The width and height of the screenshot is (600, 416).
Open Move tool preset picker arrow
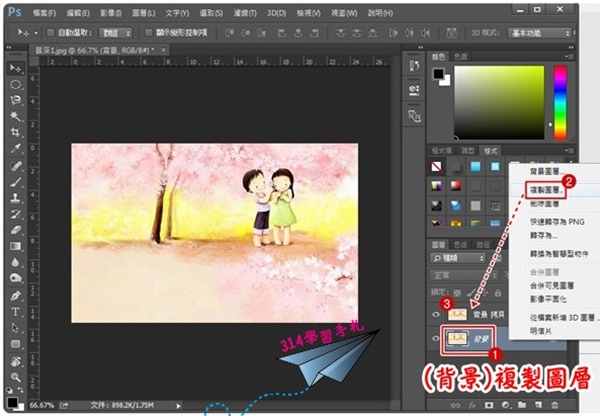pos(36,33)
